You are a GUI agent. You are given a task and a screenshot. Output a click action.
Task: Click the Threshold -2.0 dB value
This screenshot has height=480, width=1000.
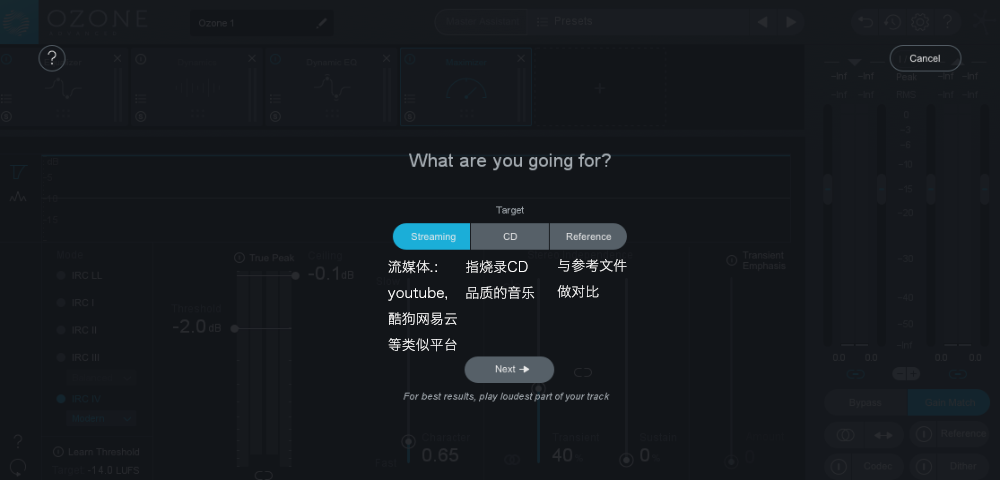(x=196, y=326)
